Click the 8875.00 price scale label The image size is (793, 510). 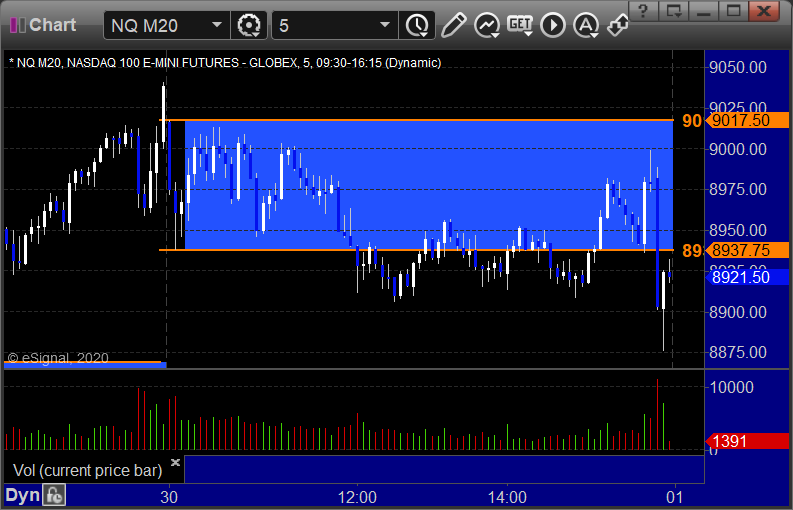click(x=738, y=352)
